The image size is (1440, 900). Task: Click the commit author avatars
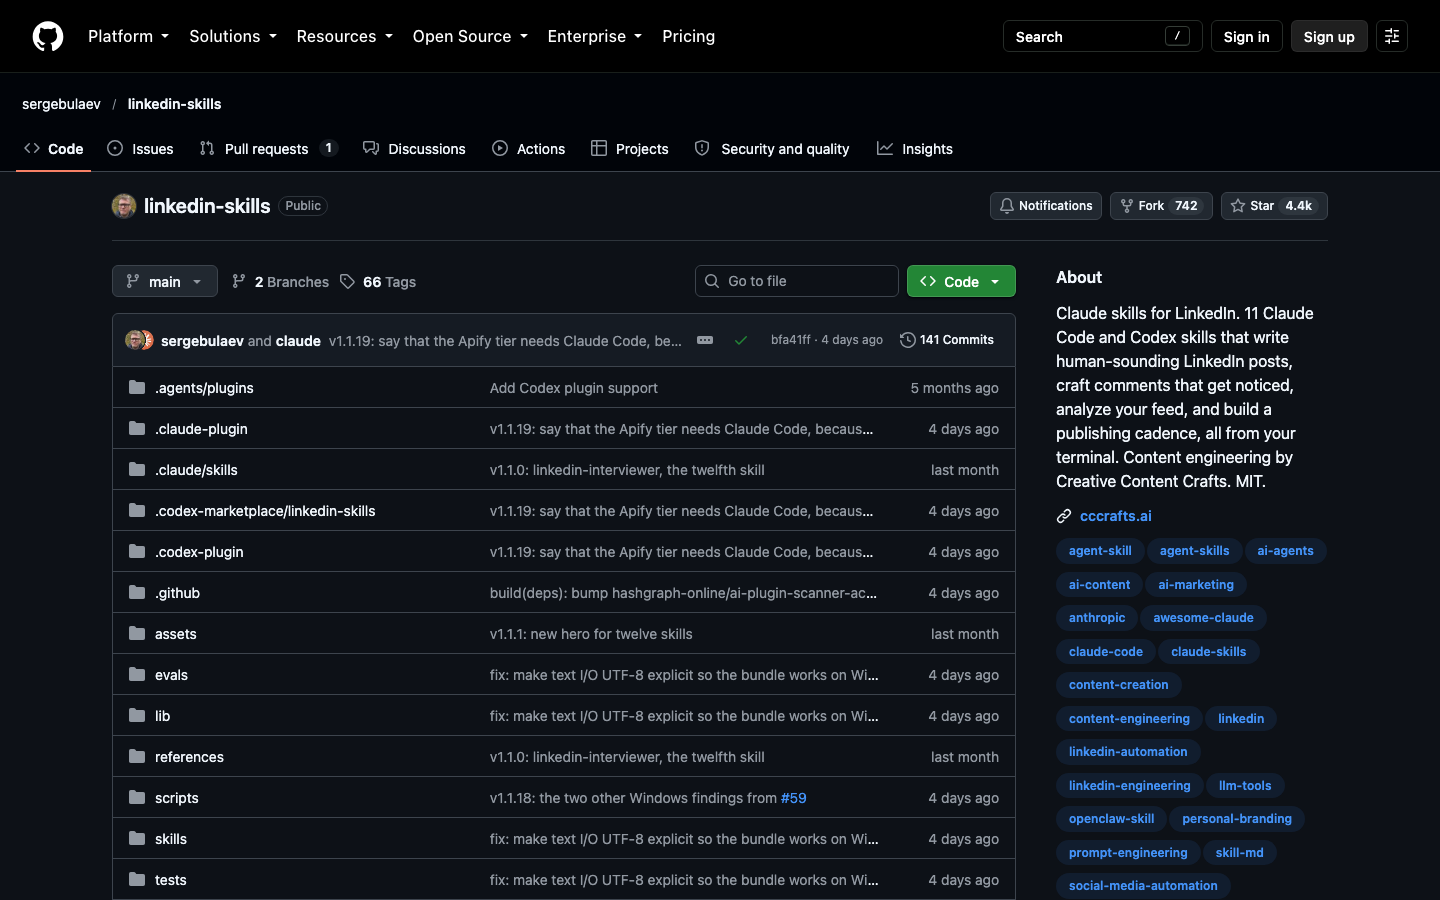[139, 340]
